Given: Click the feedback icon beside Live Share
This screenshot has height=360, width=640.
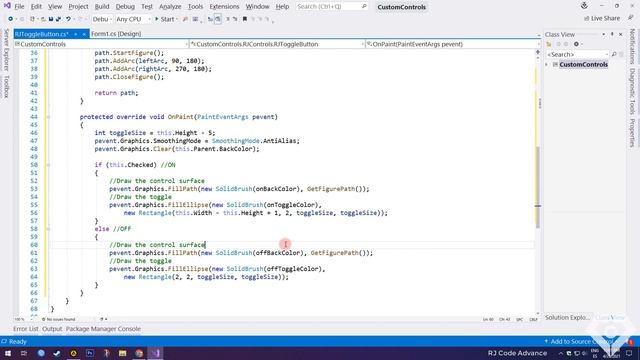Looking at the screenshot, I should click(x=630, y=18).
